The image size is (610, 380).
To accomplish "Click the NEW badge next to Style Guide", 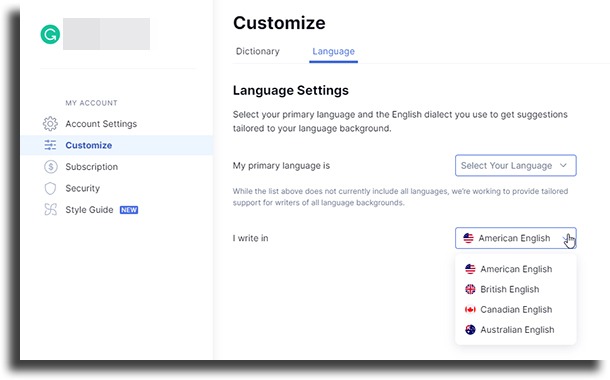I will tap(129, 210).
